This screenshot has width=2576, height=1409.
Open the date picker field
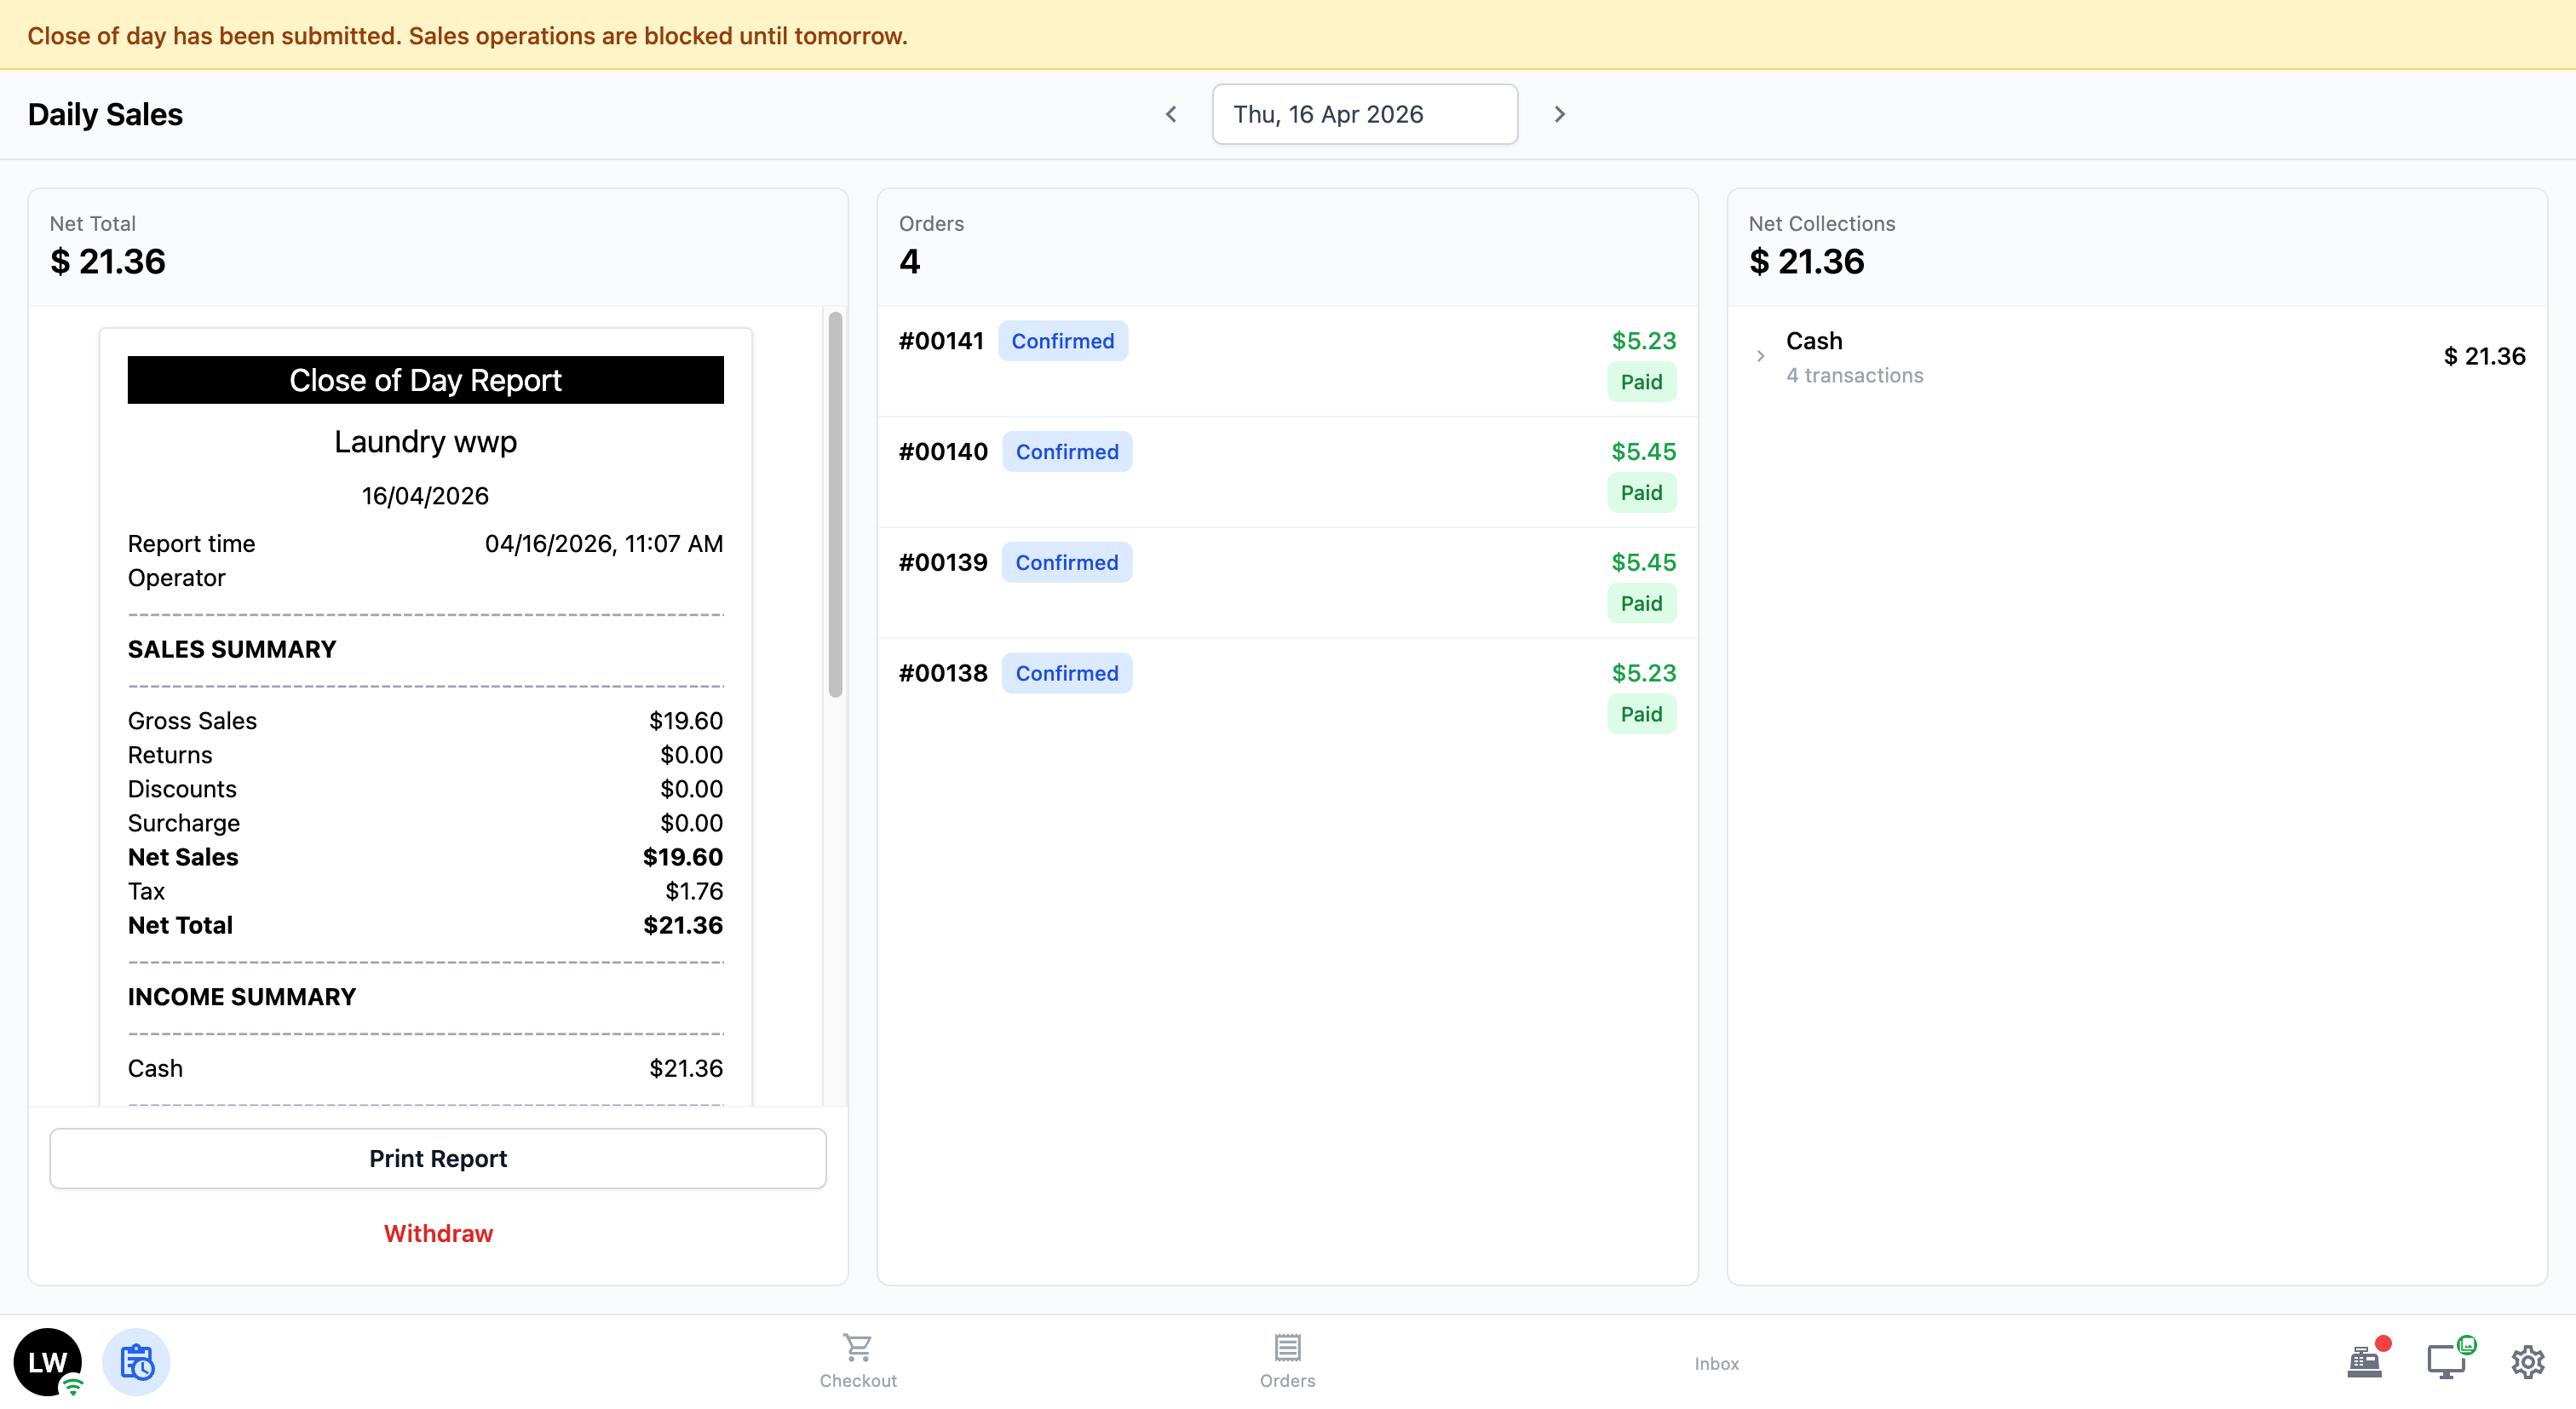pyautogui.click(x=1364, y=114)
